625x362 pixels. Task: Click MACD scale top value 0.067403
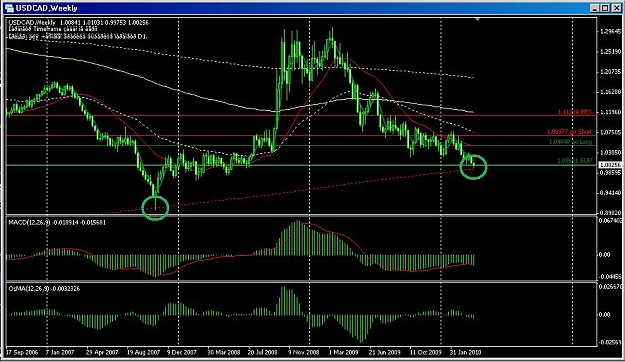point(611,220)
